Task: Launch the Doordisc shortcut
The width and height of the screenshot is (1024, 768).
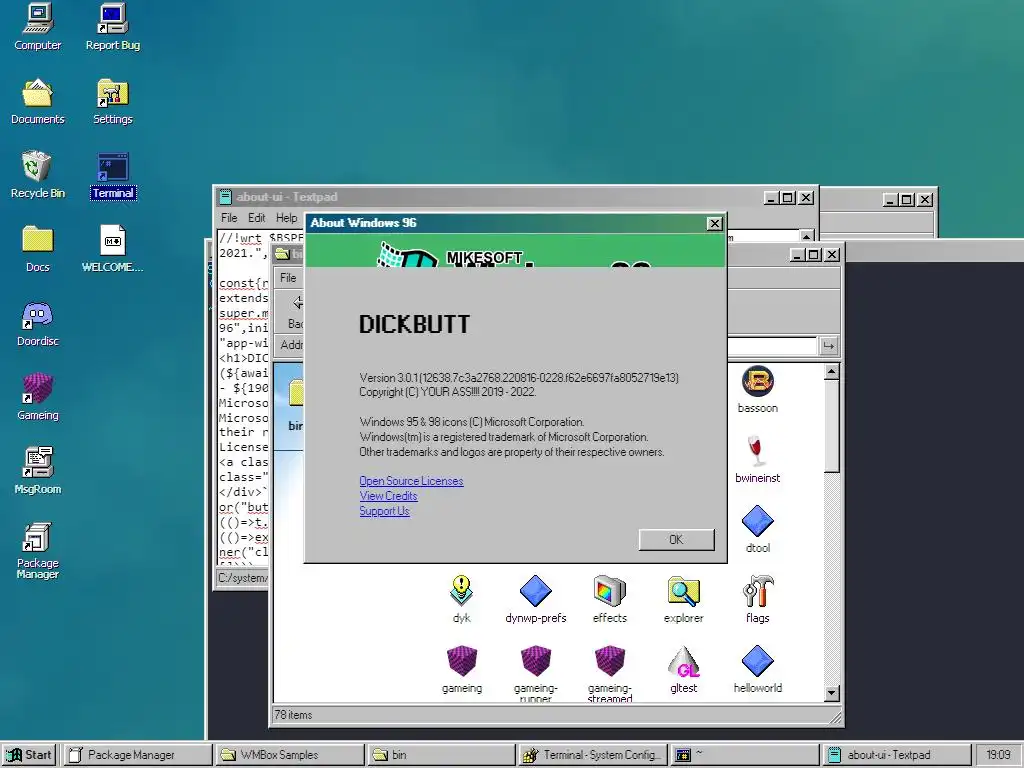Action: click(x=37, y=323)
